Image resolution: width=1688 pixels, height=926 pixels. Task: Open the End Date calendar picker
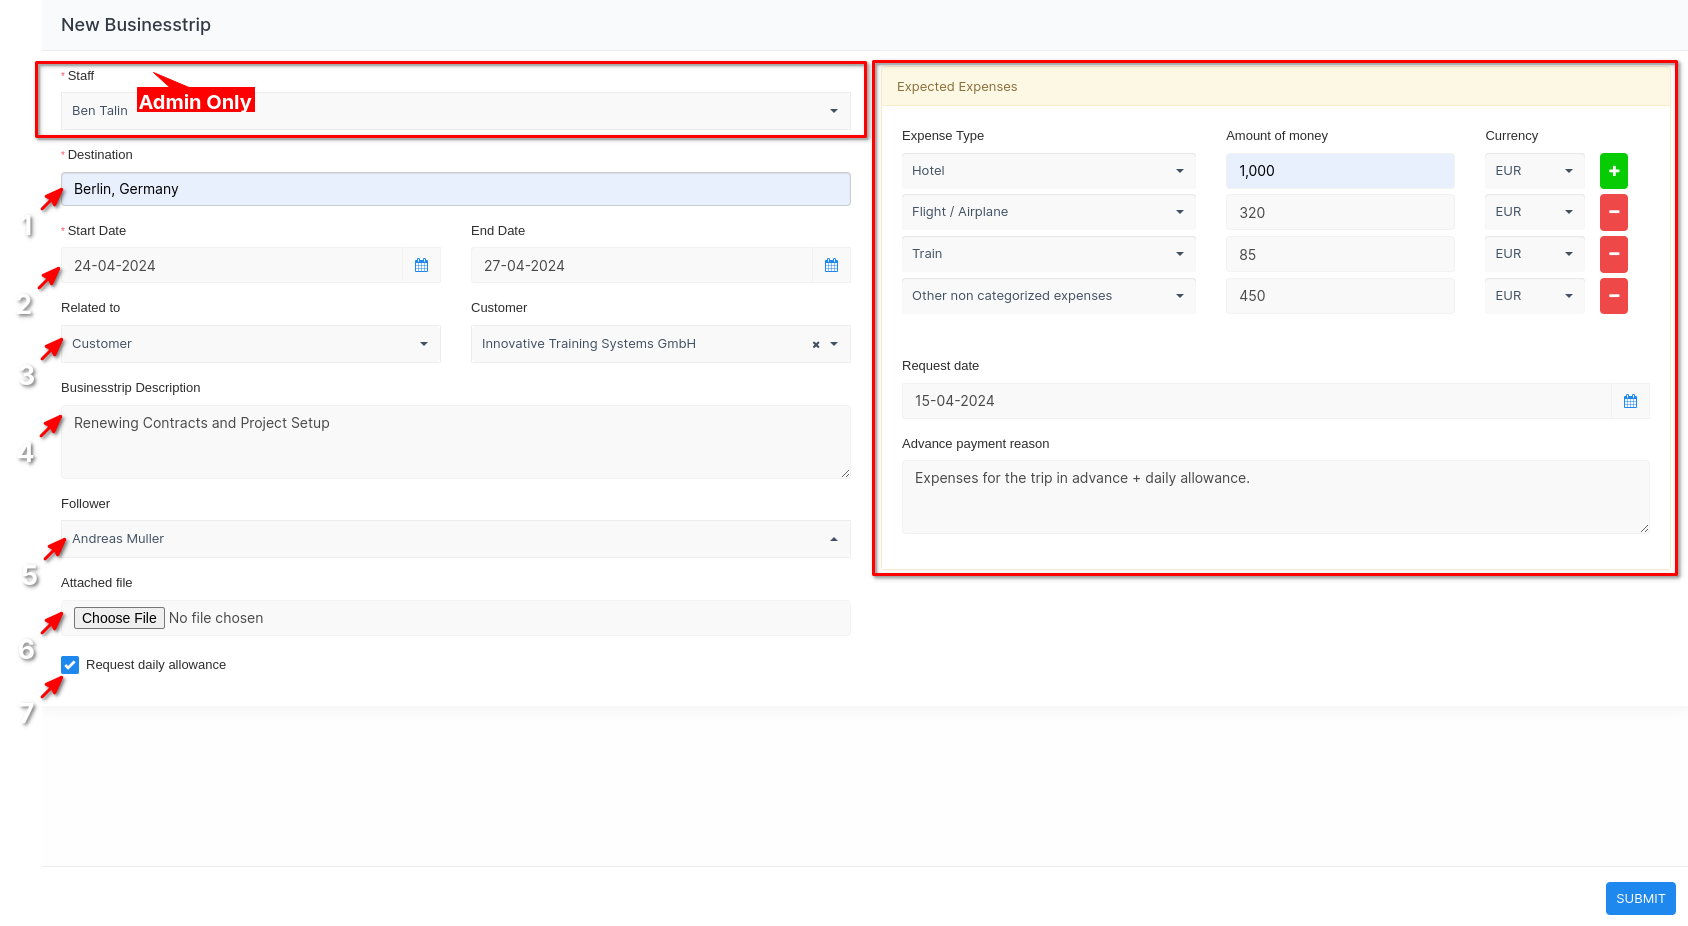coord(831,266)
